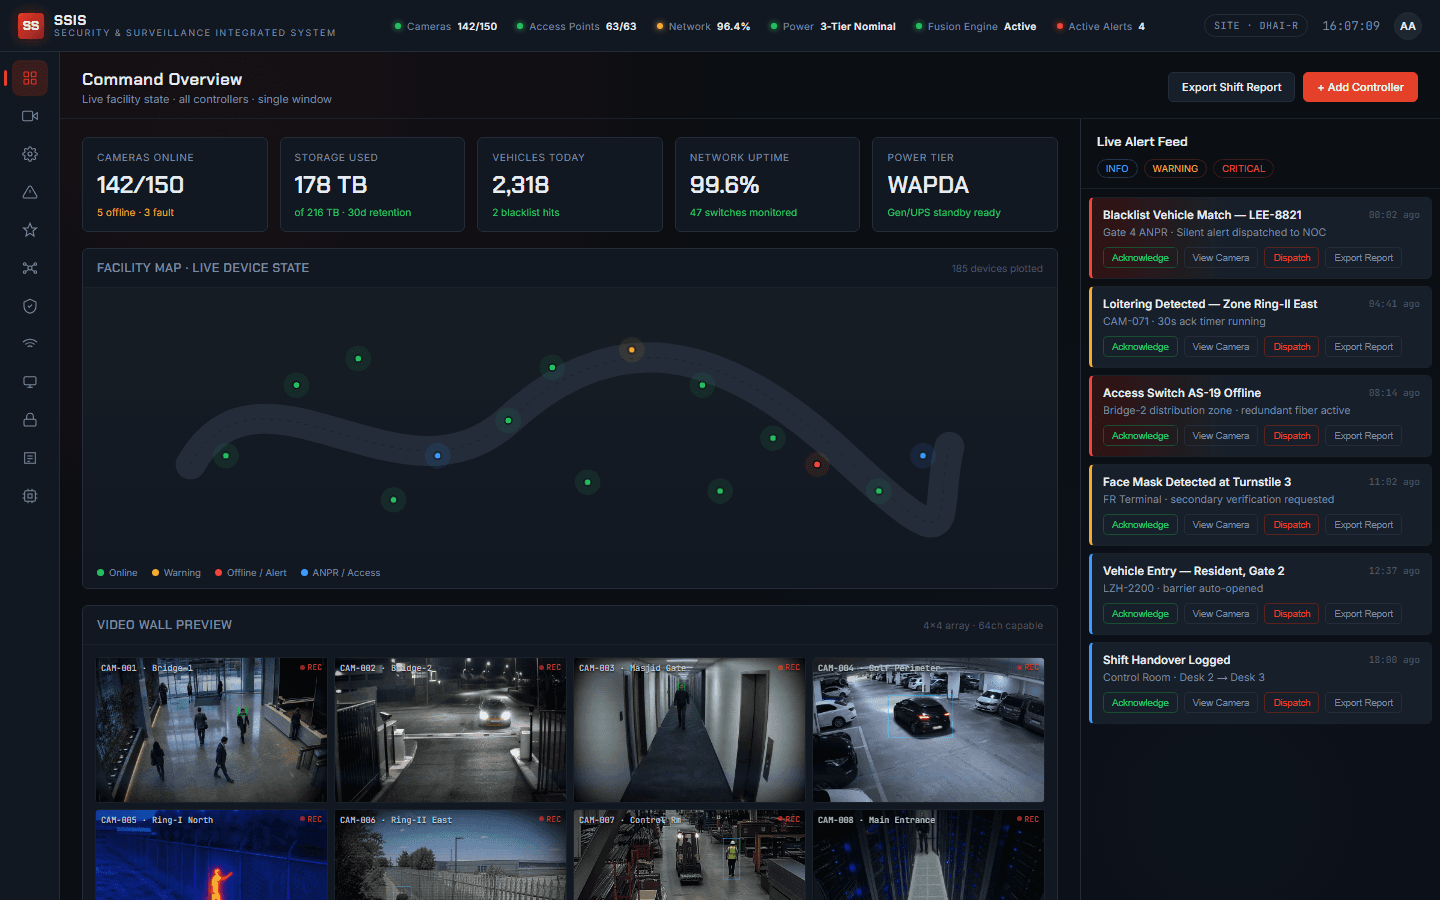Filter alert feed by WARNING
The width and height of the screenshot is (1440, 900).
[1175, 169]
